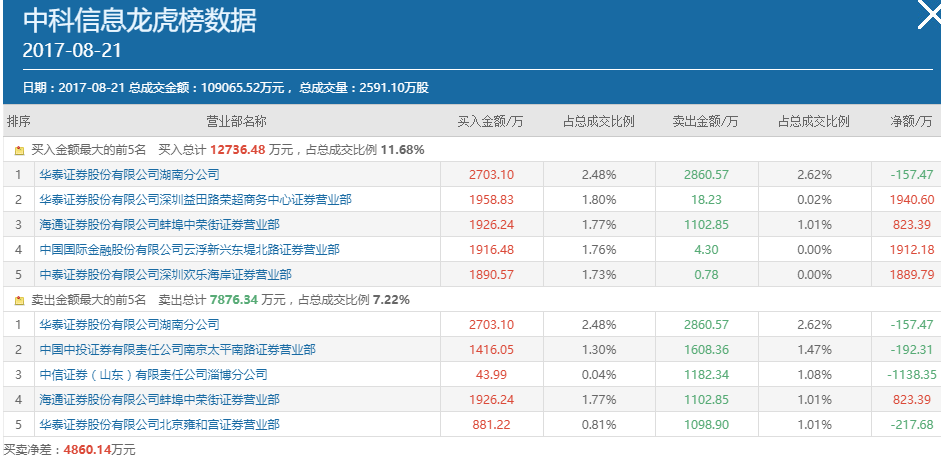
Task: Click the sell amount 0.78 cell
Action: pyautogui.click(x=706, y=275)
